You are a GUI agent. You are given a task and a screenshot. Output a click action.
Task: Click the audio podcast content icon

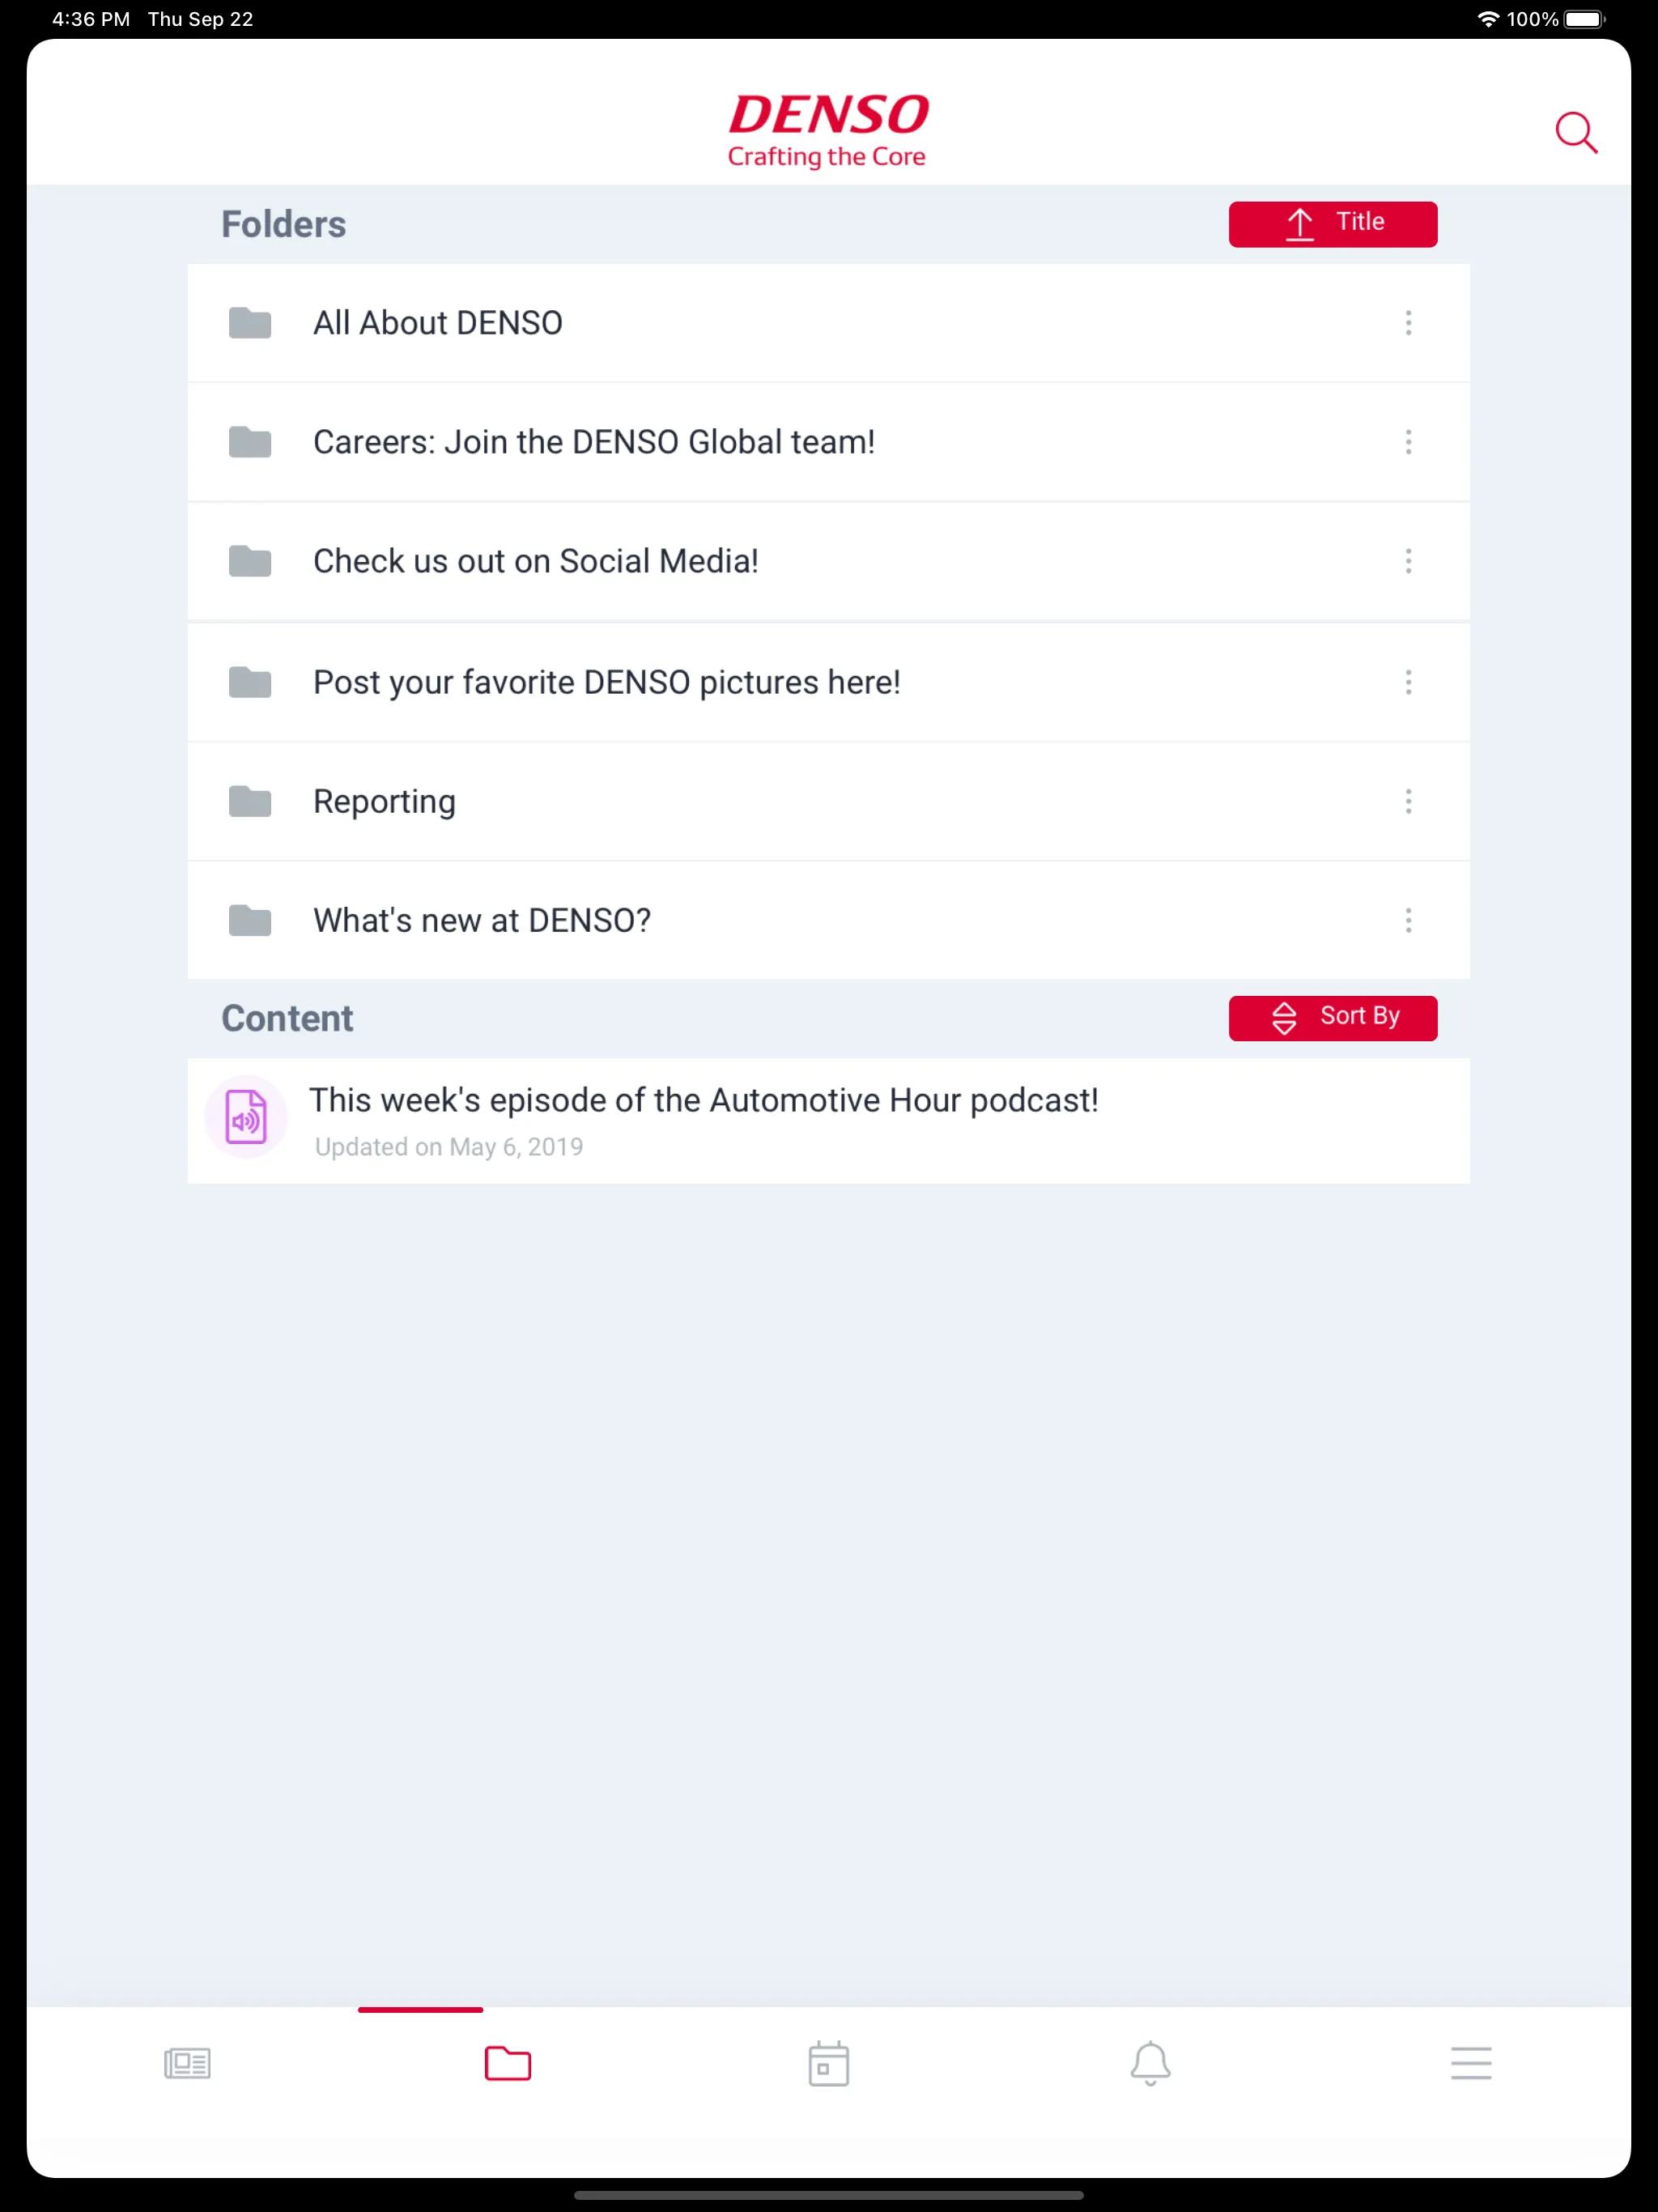click(x=245, y=1115)
